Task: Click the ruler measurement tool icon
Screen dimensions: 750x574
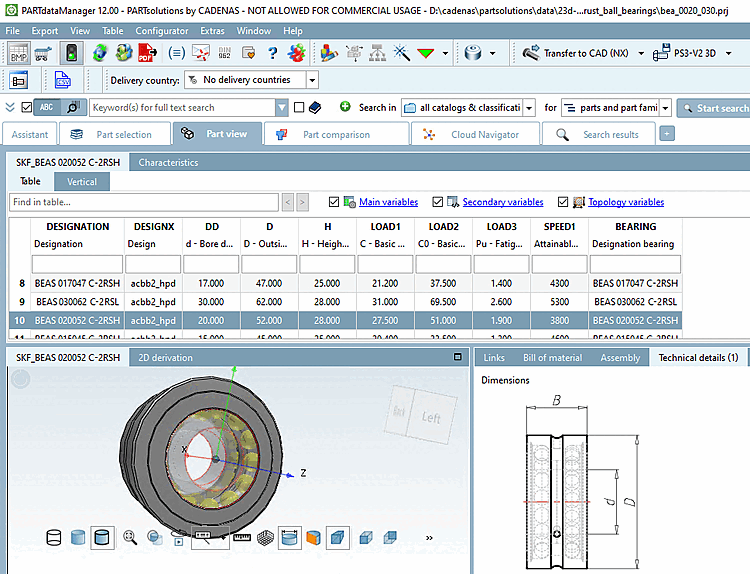Action: pyautogui.click(x=240, y=538)
